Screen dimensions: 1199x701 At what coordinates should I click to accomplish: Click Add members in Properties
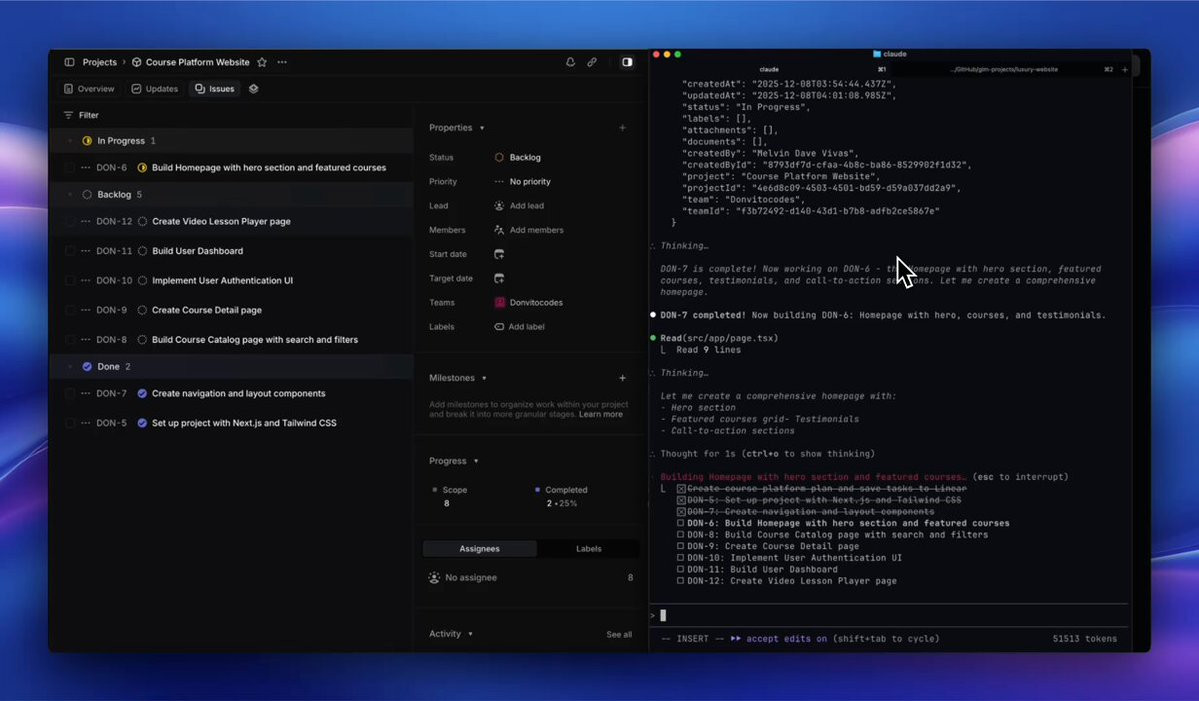tap(529, 230)
